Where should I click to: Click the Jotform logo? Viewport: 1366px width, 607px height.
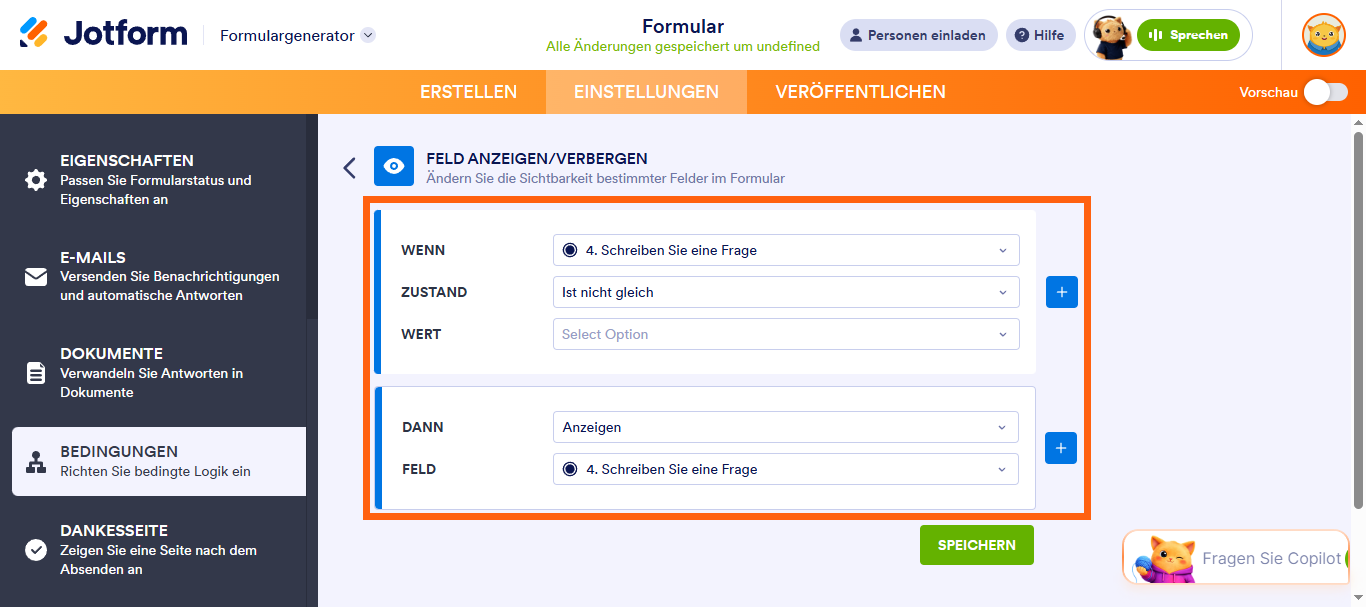pyautogui.click(x=103, y=34)
